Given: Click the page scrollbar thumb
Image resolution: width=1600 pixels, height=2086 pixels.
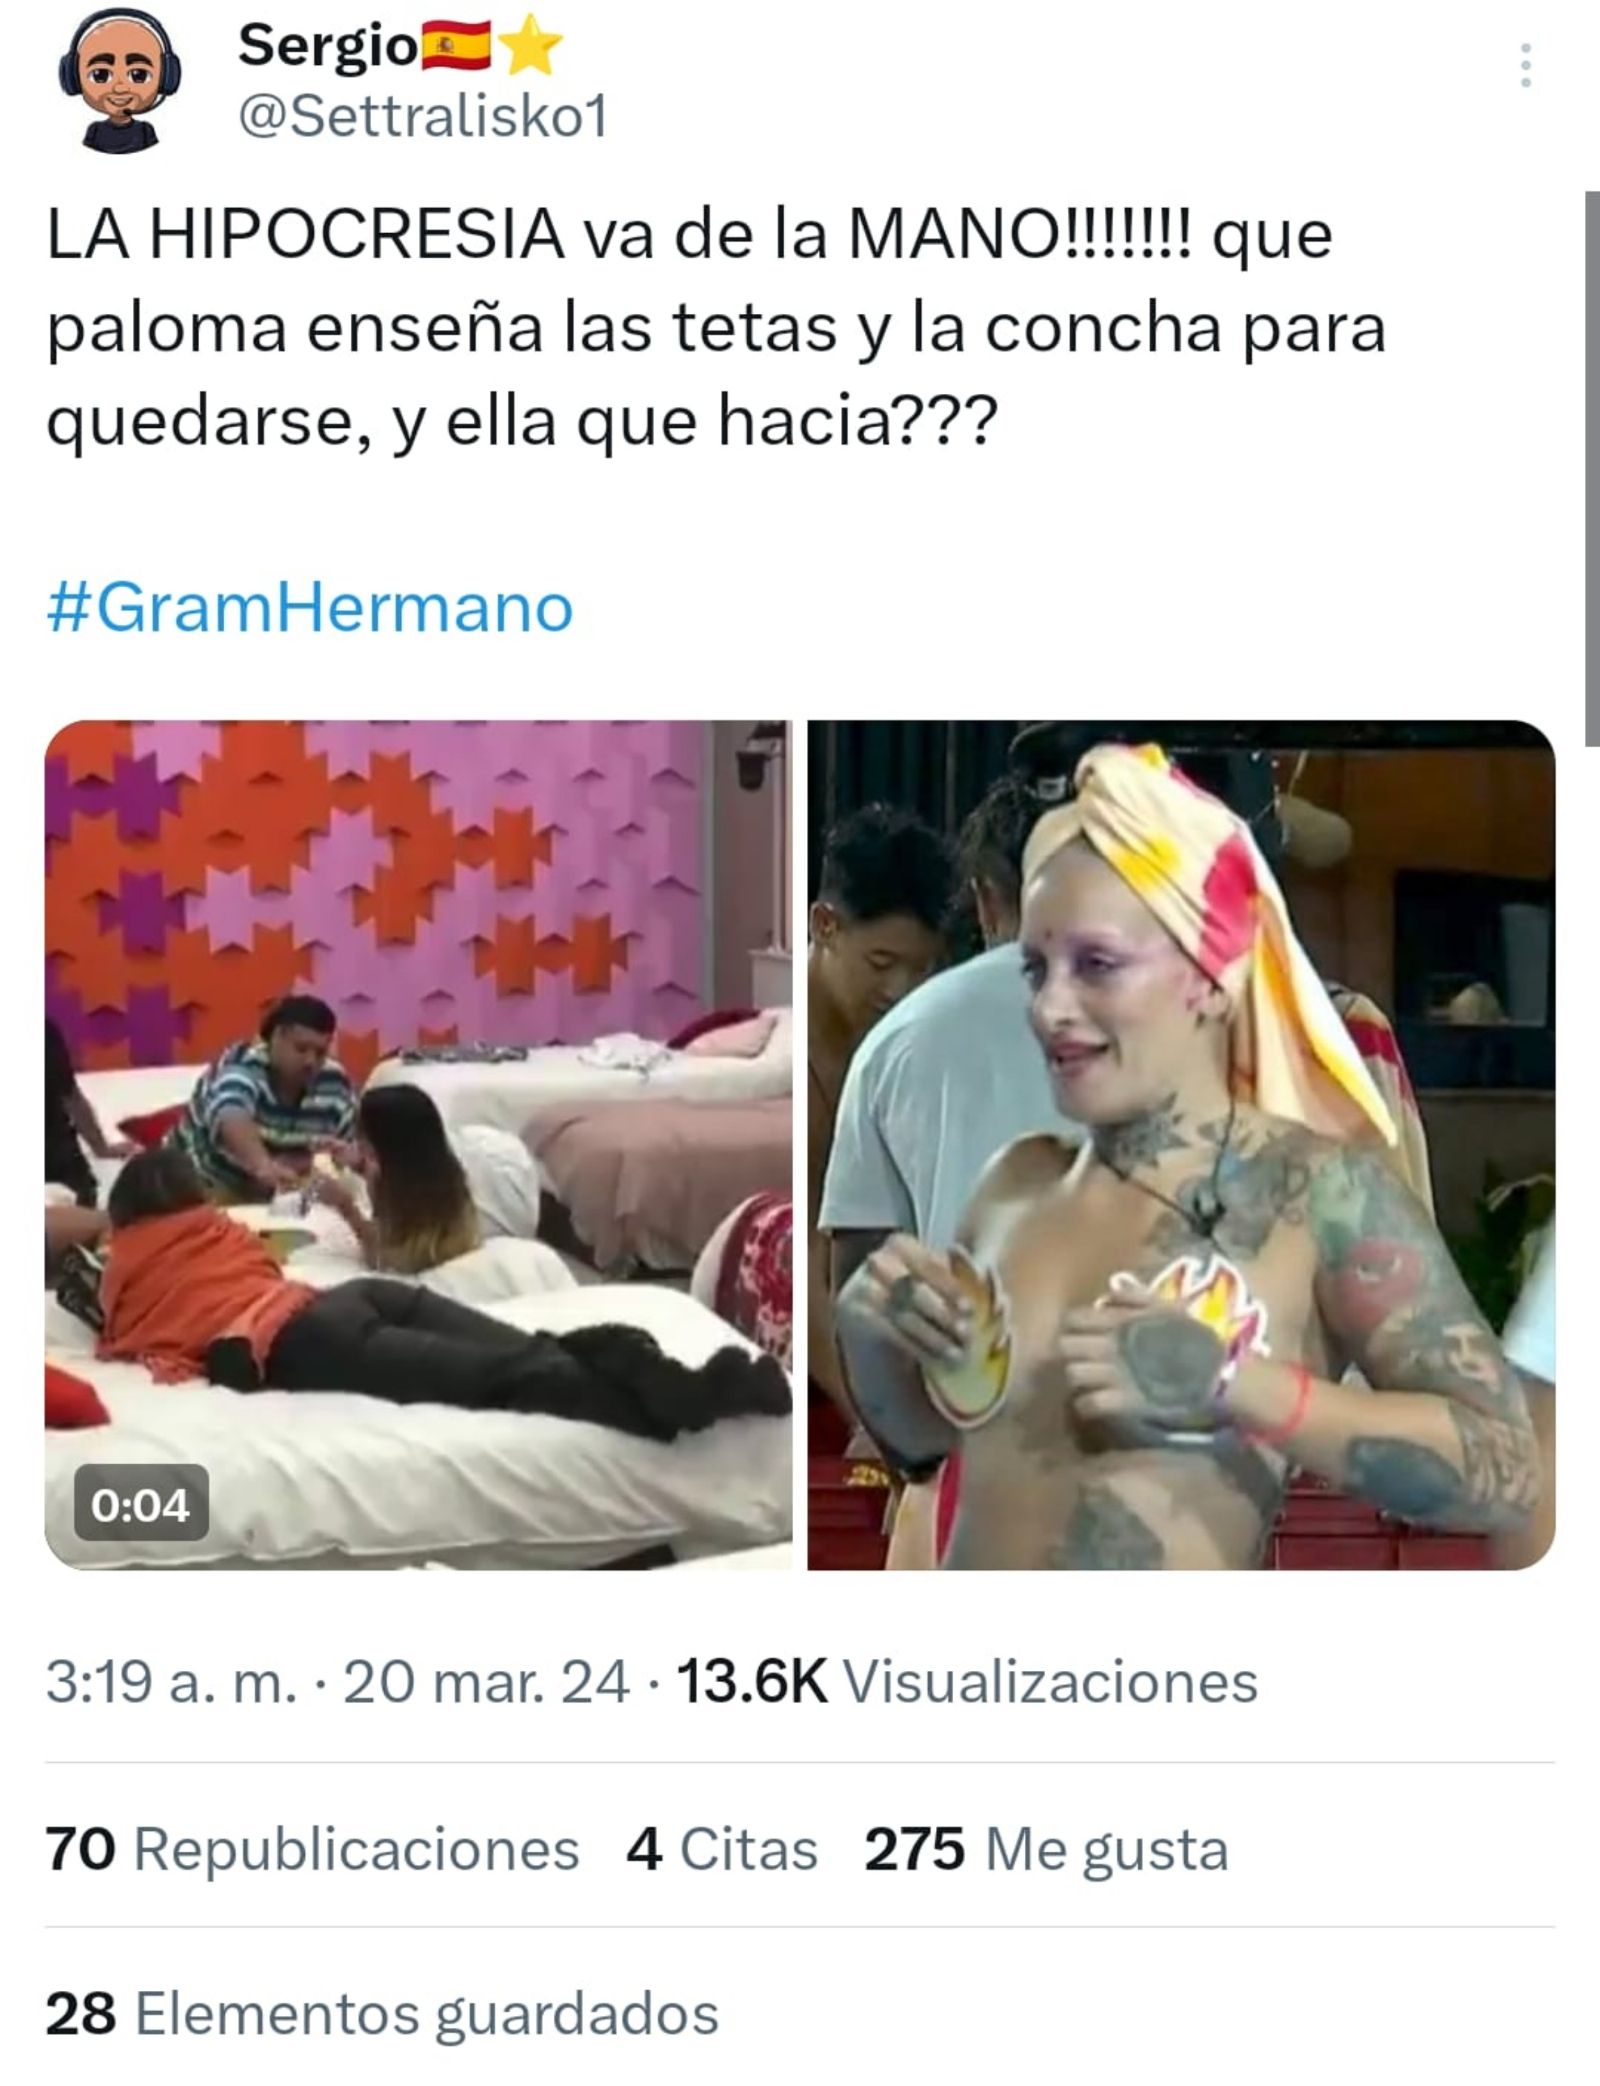Looking at the screenshot, I should click(1592, 468).
